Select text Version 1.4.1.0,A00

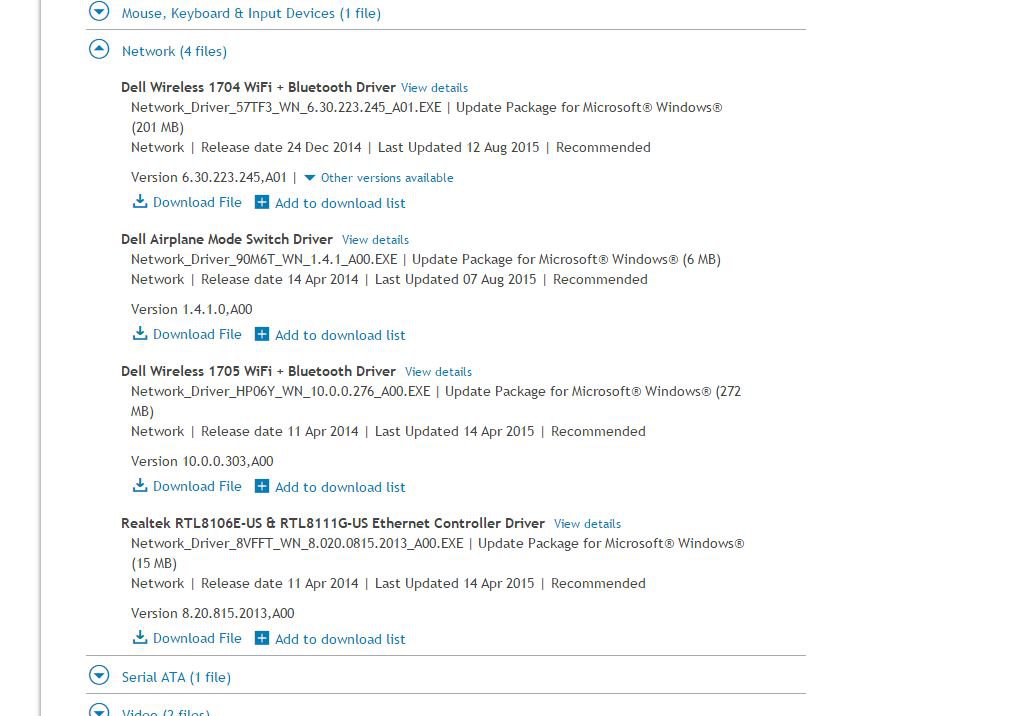[x=192, y=309]
